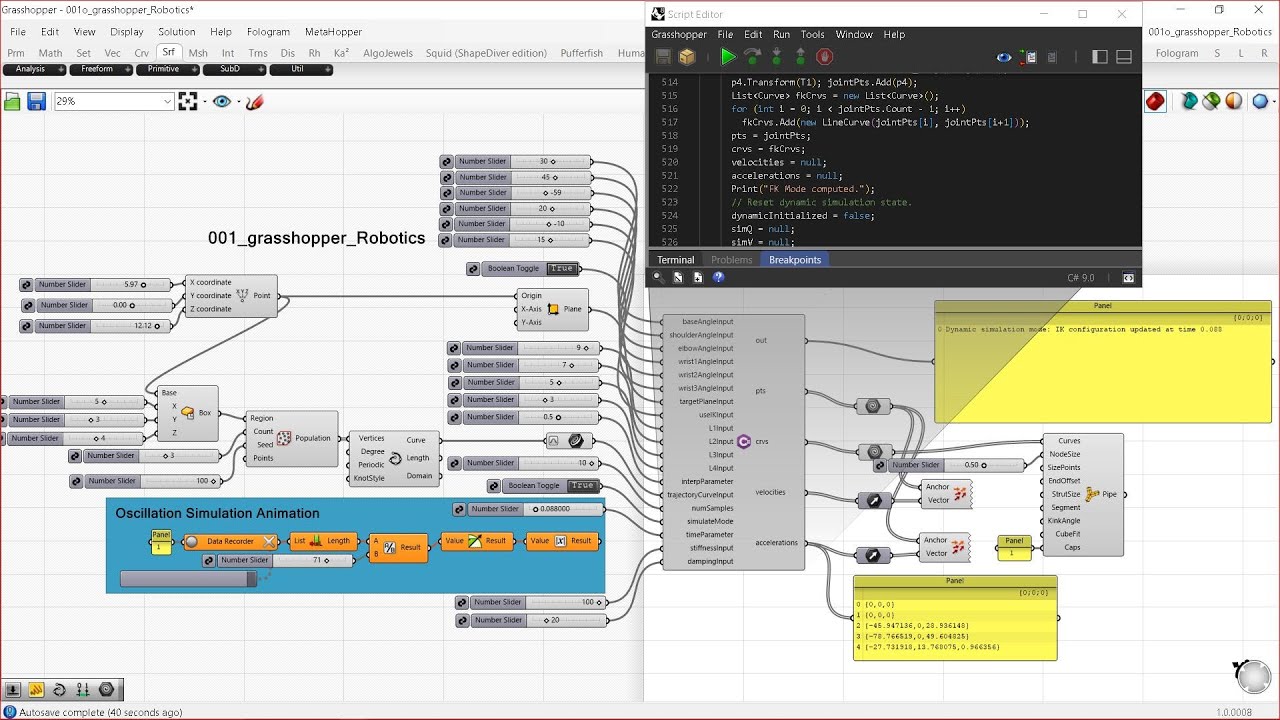Select the AlgoJewels tab
Screen dimensions: 1280x720
tap(388, 53)
